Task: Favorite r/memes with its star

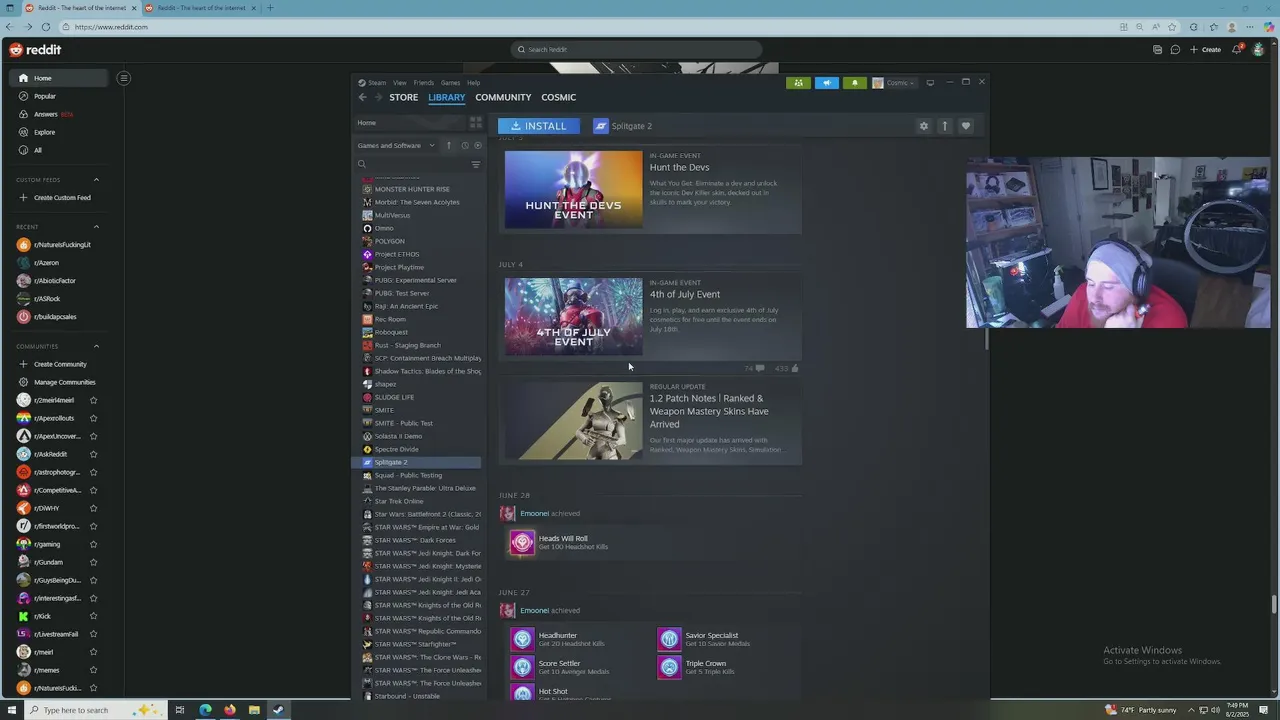Action: (93, 670)
